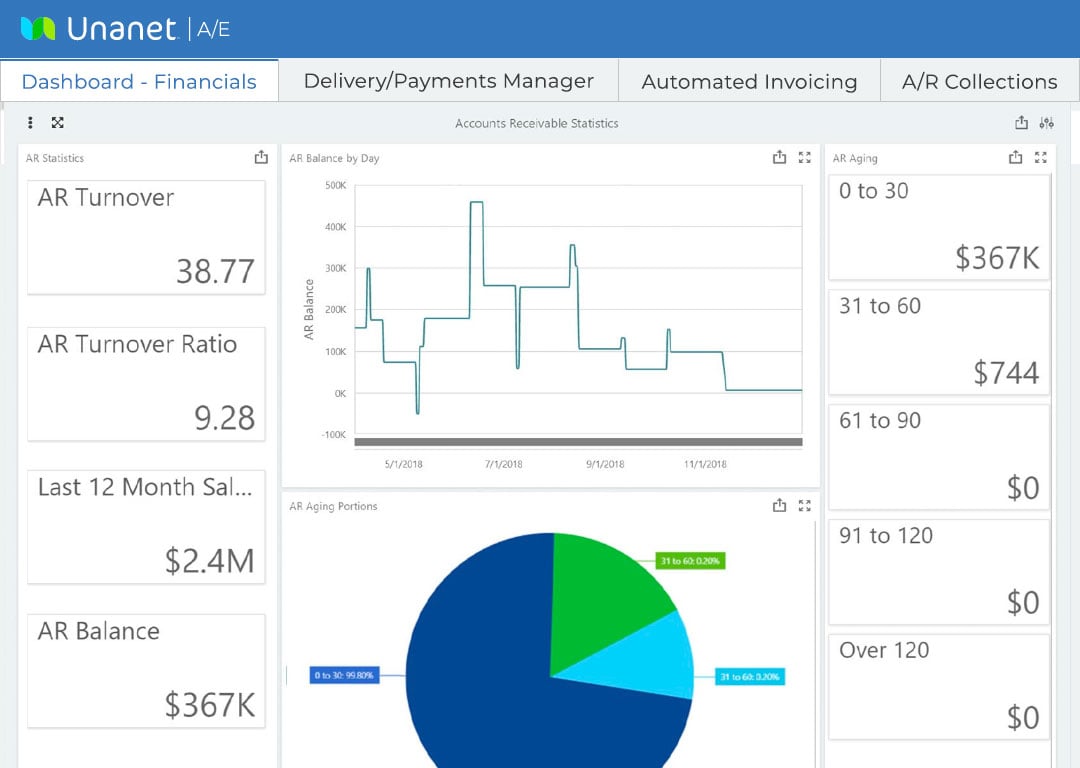Click the cyan '31 to 60: 0.20%' label
The width and height of the screenshot is (1080, 768).
point(749,676)
